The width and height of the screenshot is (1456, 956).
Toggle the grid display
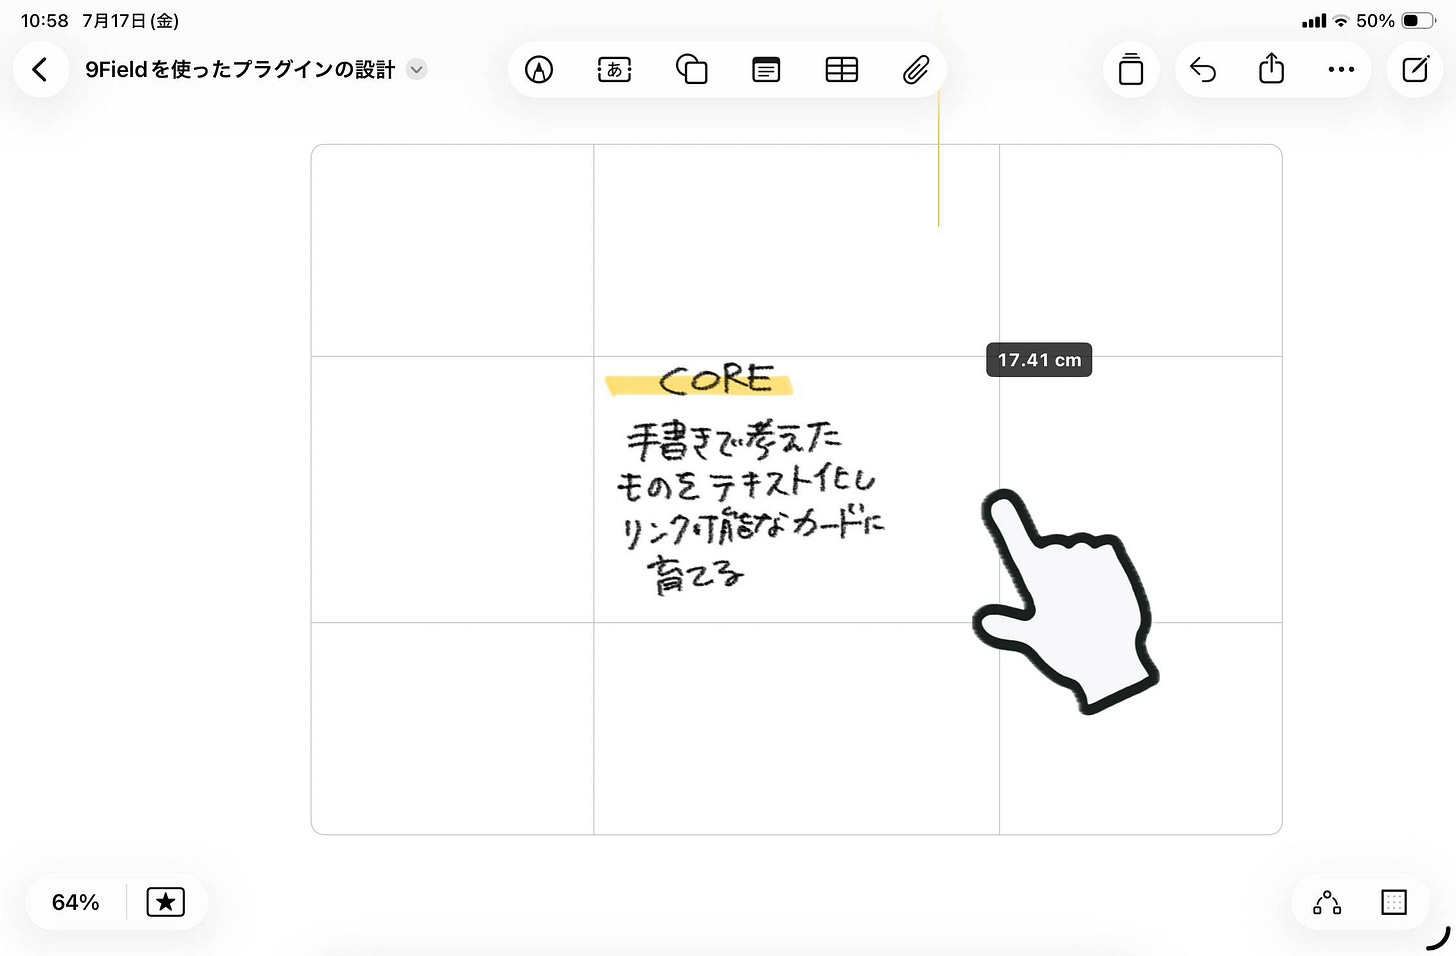point(1393,902)
